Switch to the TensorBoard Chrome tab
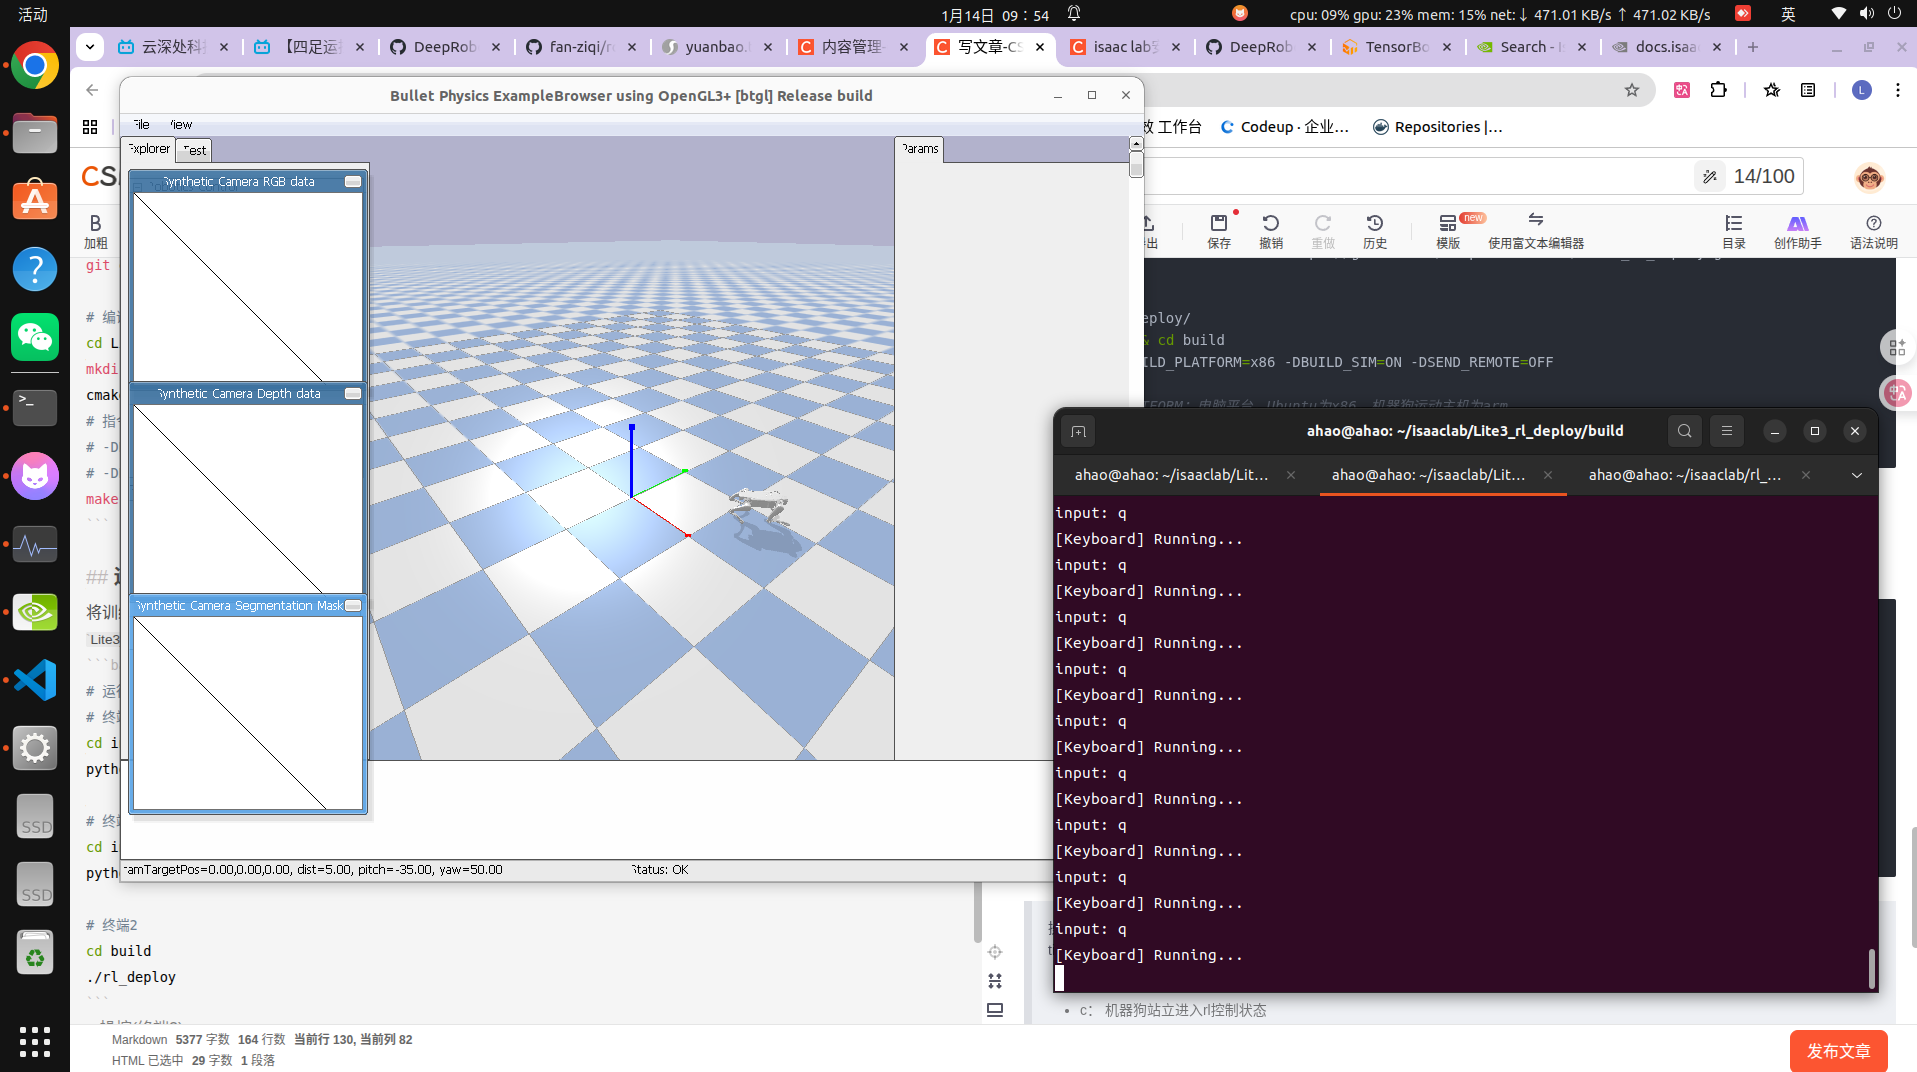Screen dimensions: 1917x1072 coord(1397,47)
